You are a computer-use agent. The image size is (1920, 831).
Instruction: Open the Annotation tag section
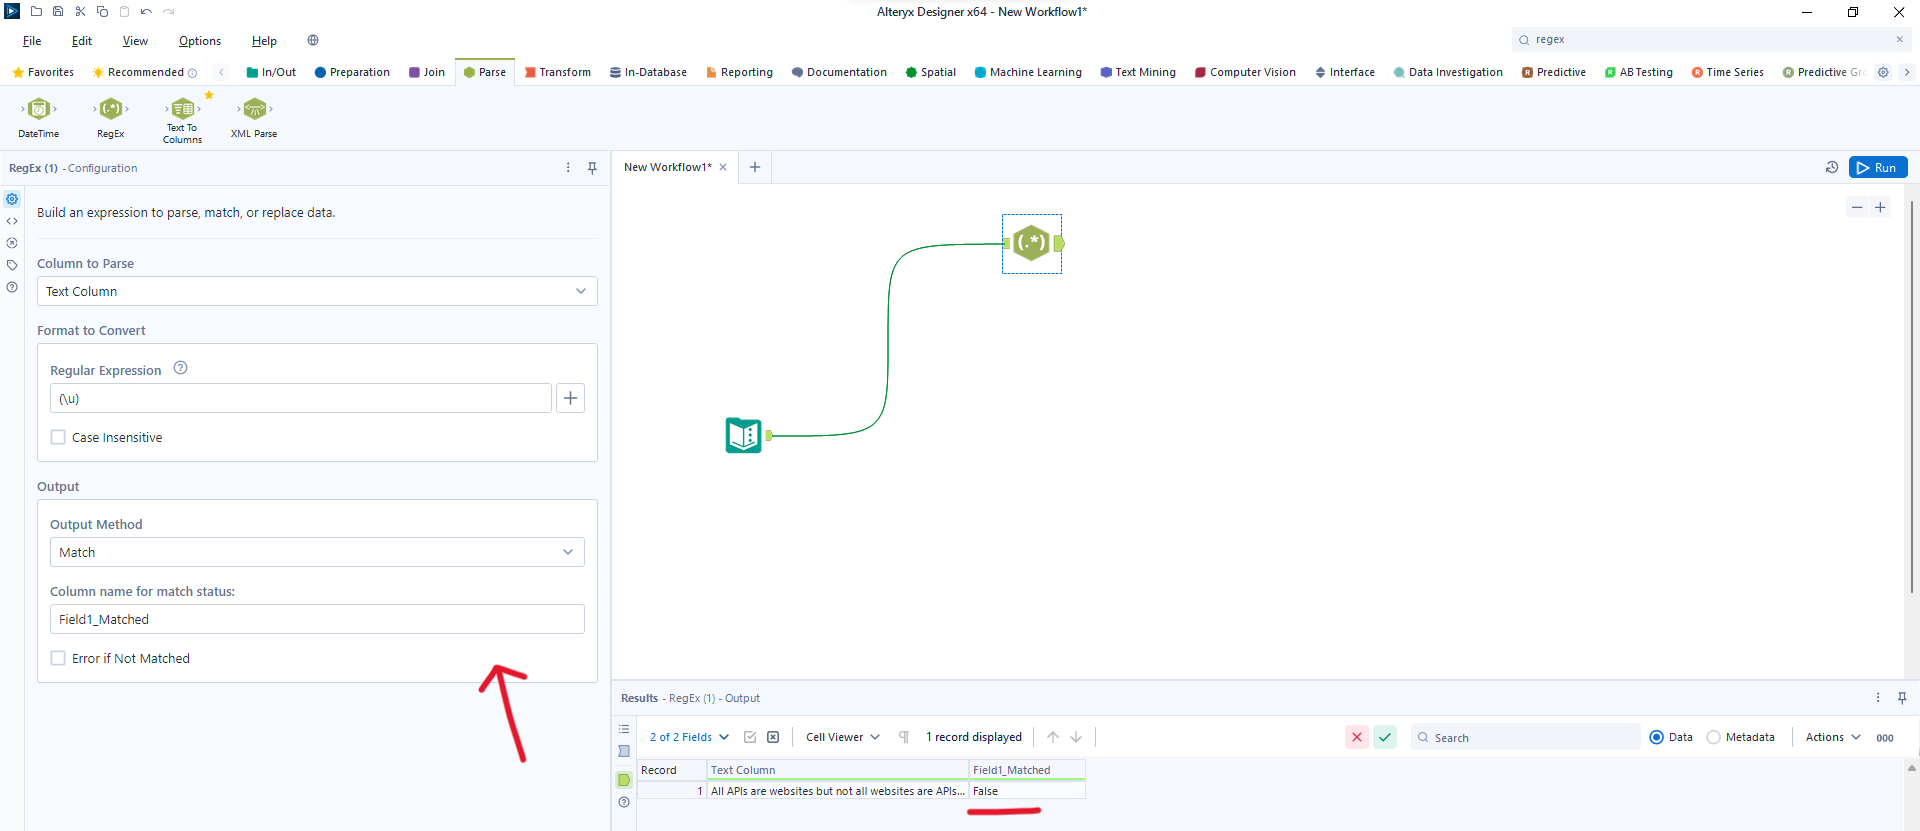point(12,265)
